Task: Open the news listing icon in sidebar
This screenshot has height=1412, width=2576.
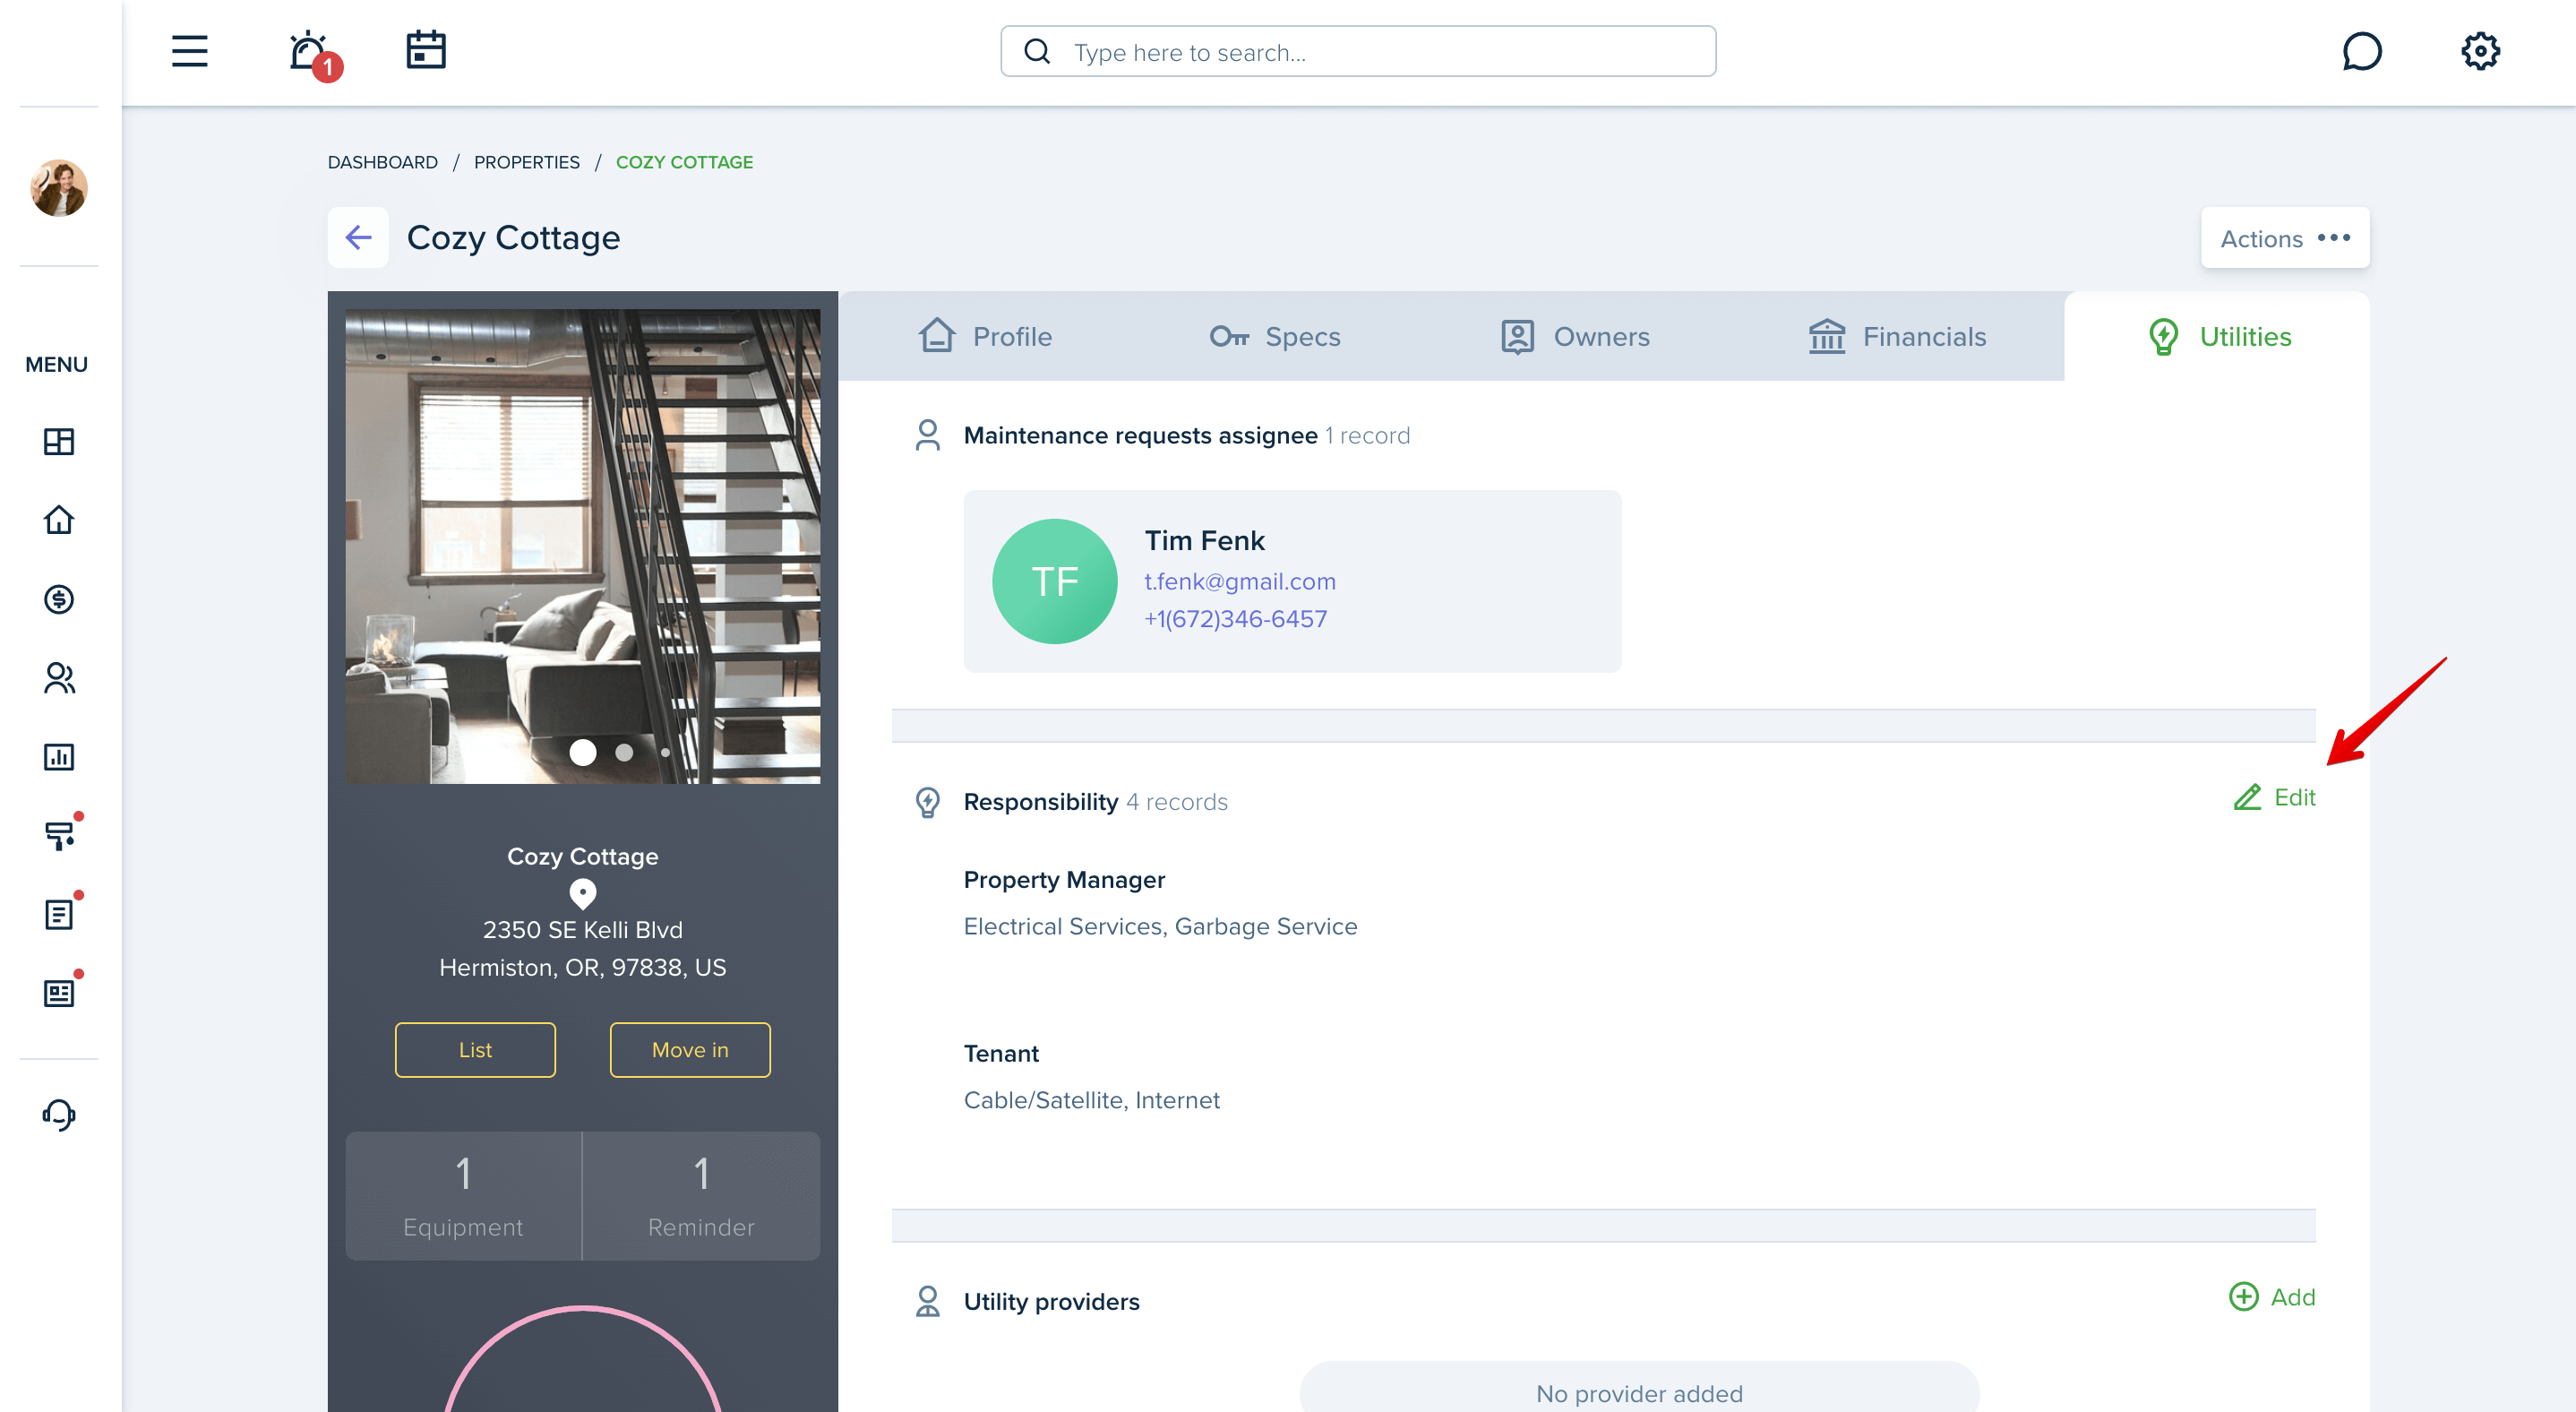Action: coord(59,993)
